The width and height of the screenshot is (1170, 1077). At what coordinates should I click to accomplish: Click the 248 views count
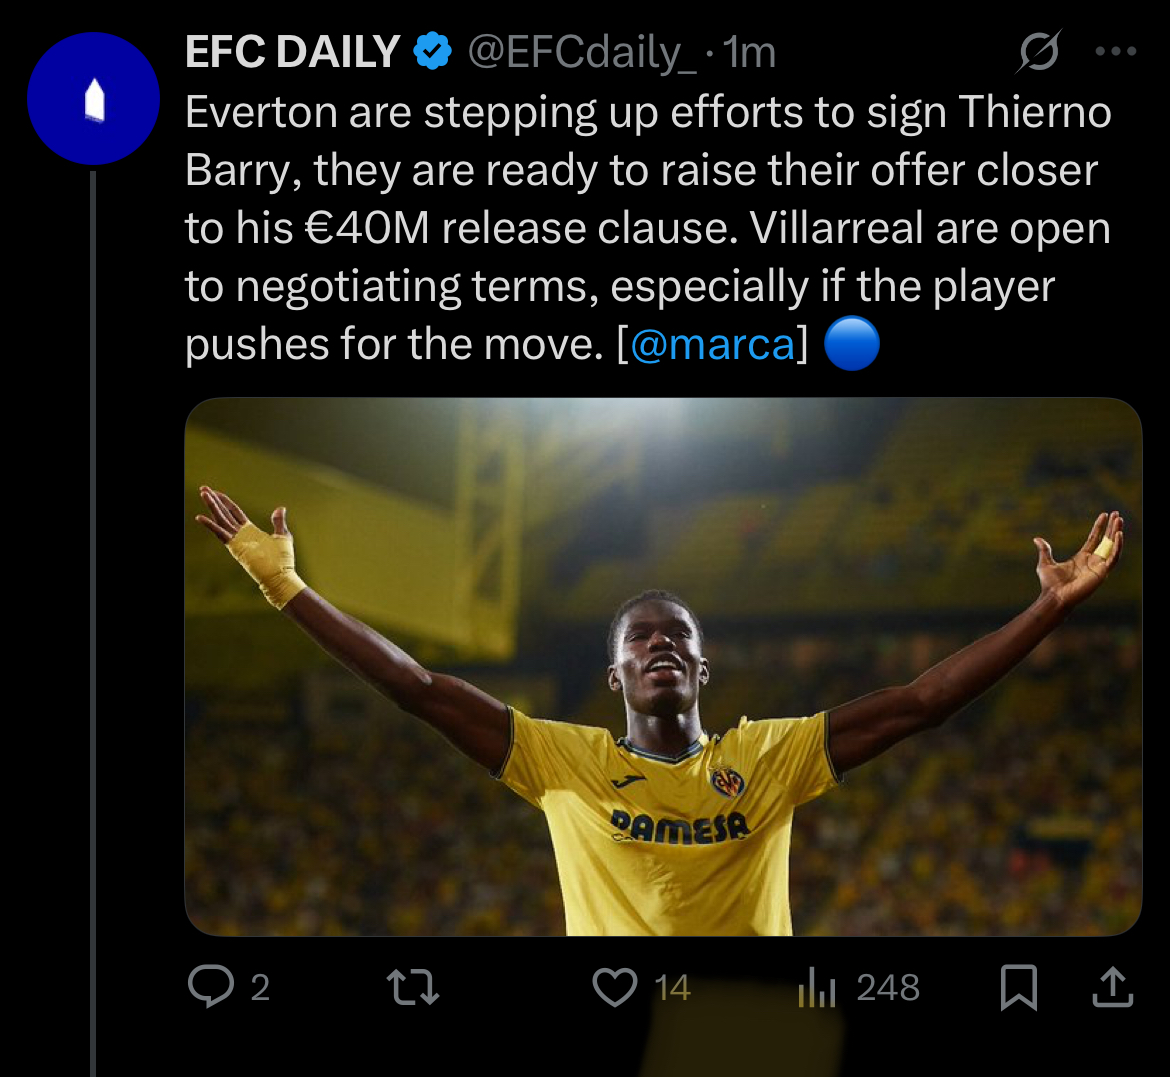[x=888, y=988]
